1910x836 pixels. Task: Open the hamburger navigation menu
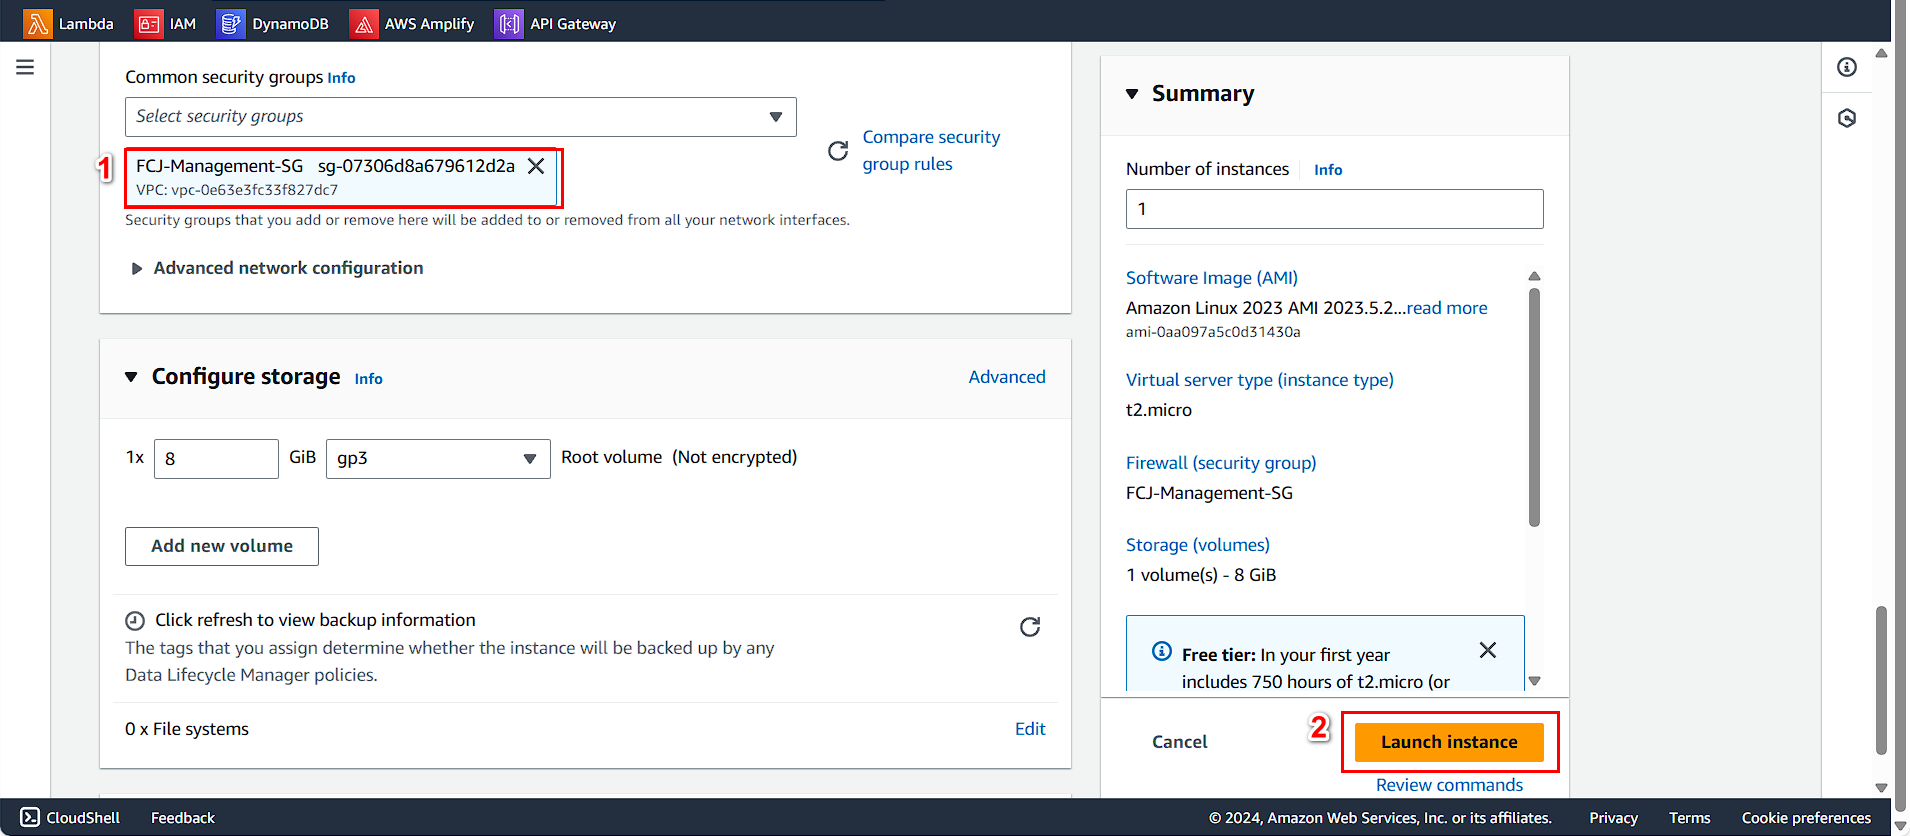pyautogui.click(x=25, y=67)
